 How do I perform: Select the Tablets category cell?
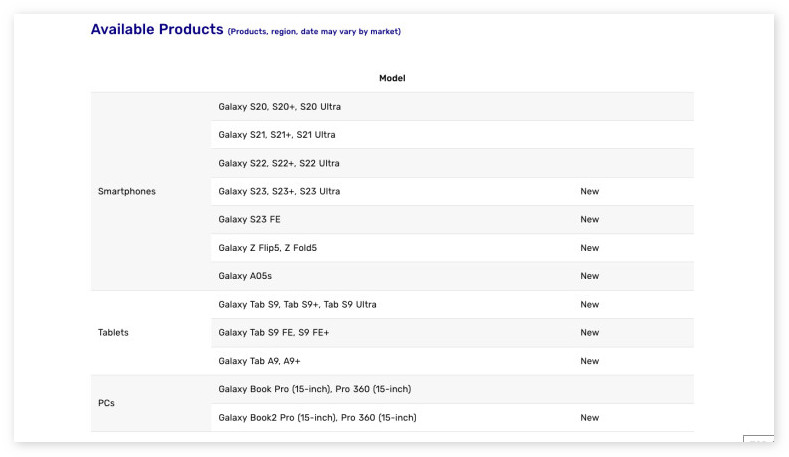[113, 333]
